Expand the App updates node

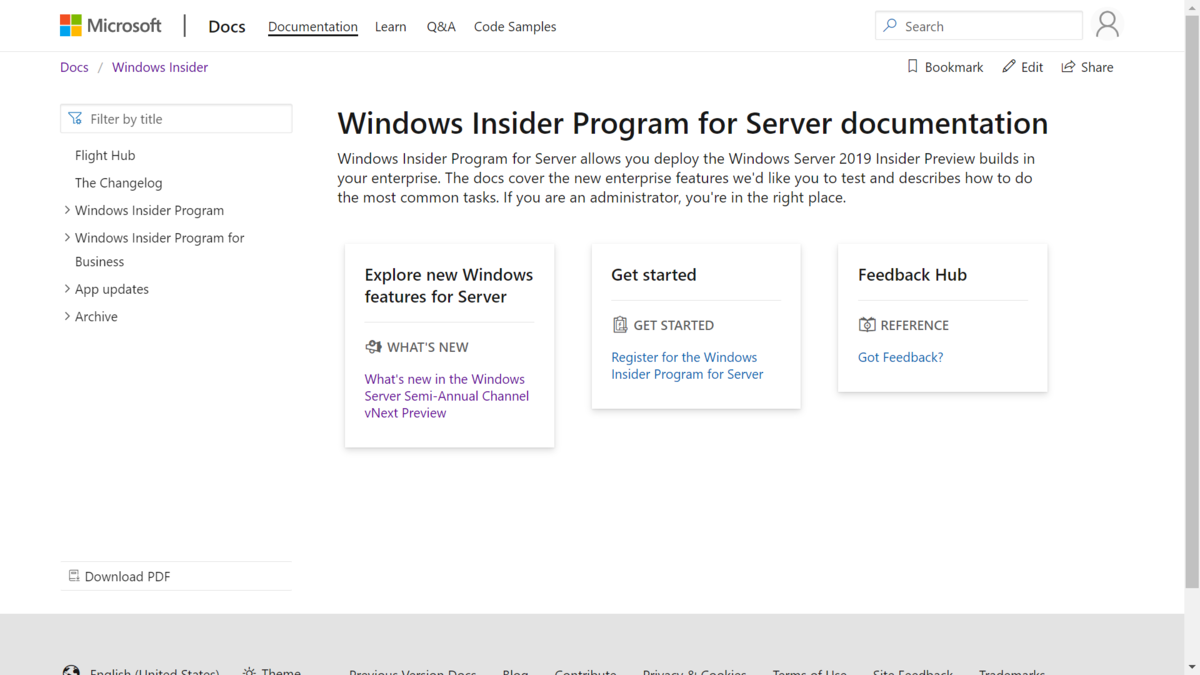click(67, 289)
